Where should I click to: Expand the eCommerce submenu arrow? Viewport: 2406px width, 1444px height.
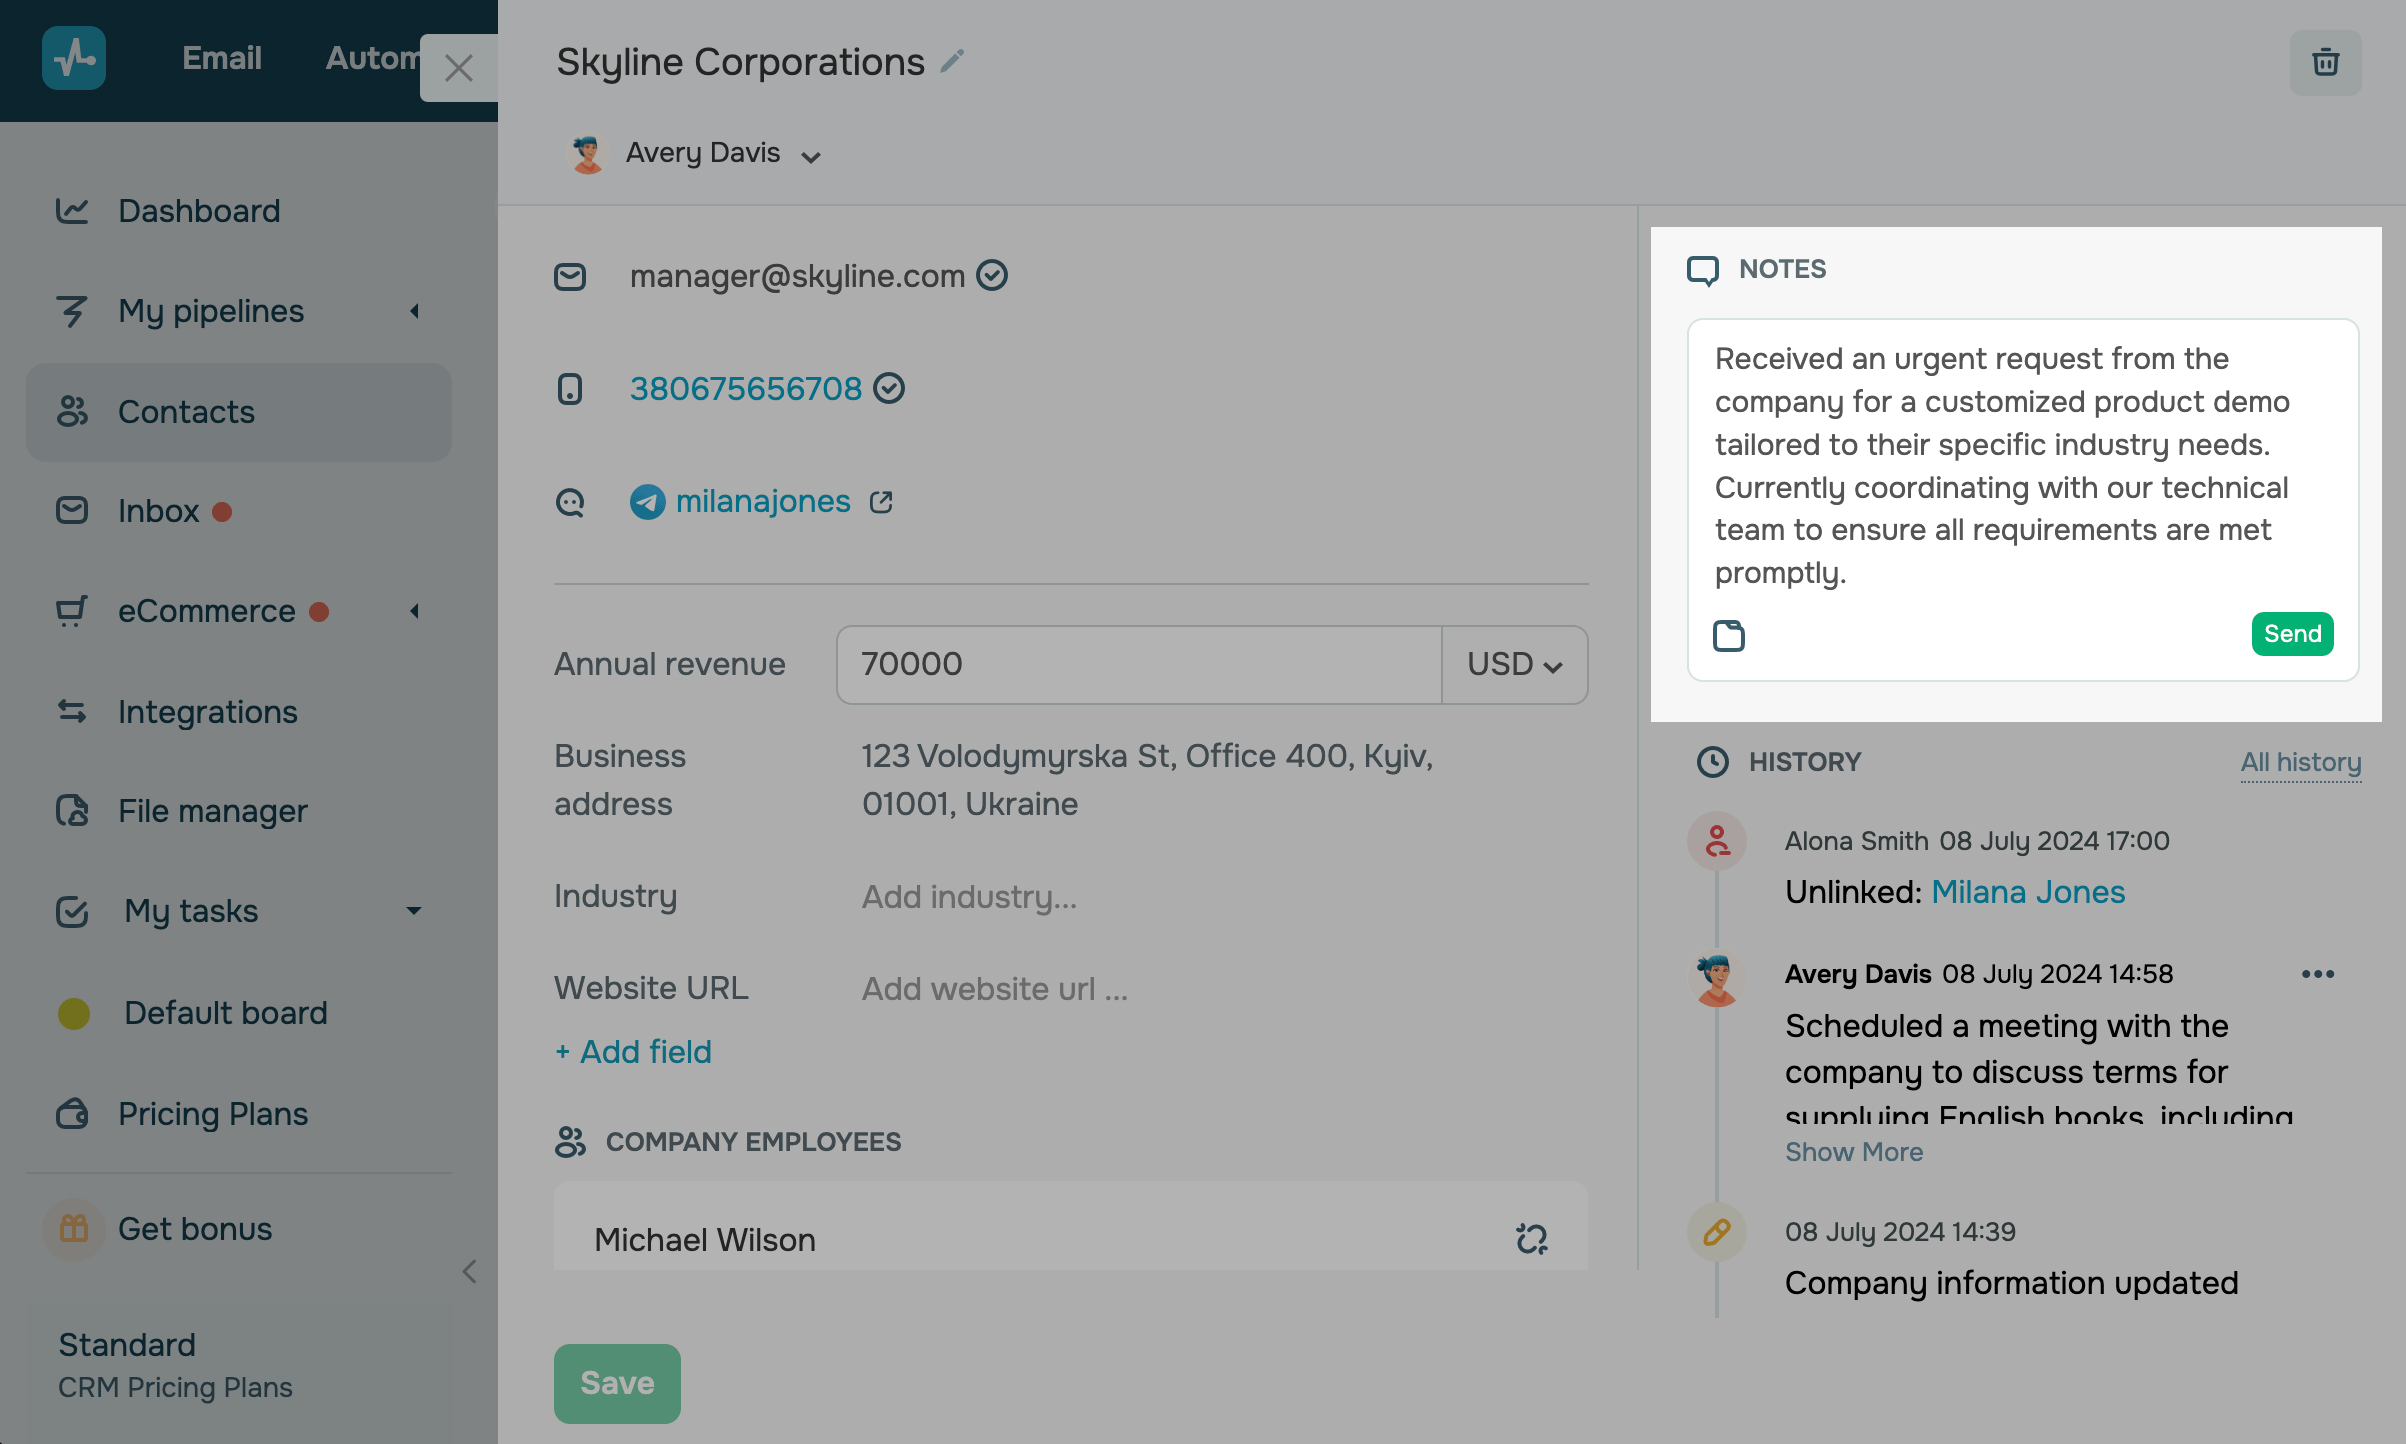click(x=414, y=611)
